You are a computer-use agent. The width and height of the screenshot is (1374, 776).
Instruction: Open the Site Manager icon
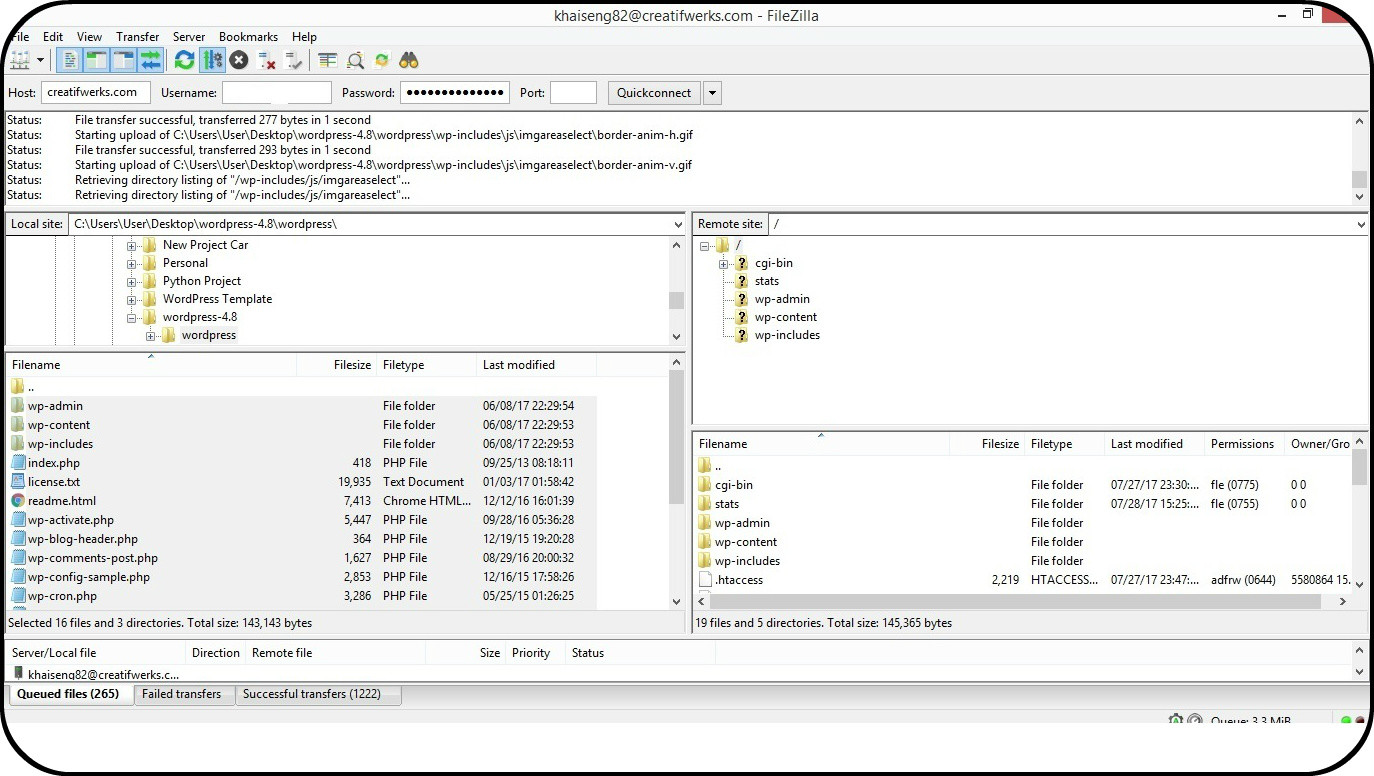click(x=19, y=60)
